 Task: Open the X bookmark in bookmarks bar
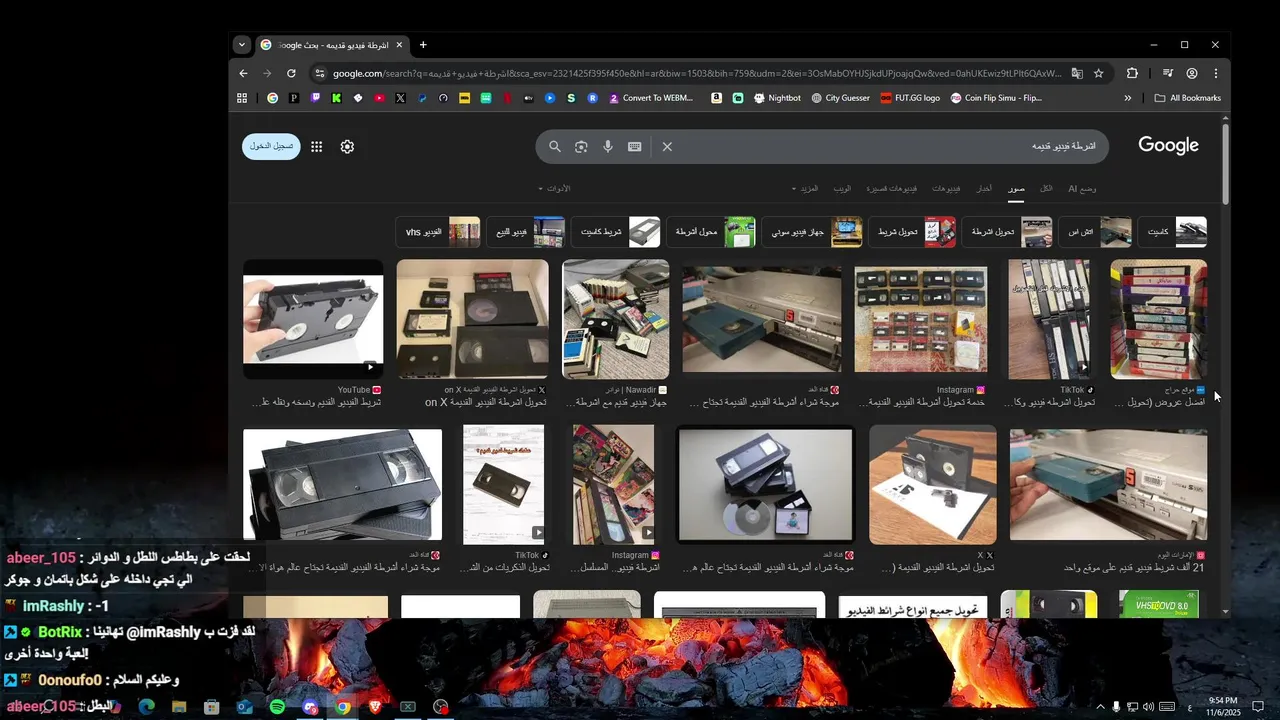(x=400, y=98)
